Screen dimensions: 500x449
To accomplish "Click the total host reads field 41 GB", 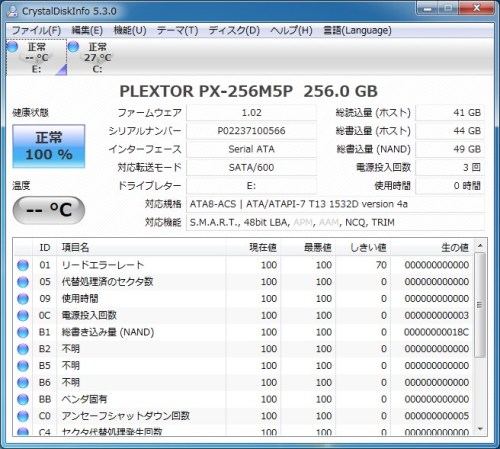I will (x=450, y=113).
